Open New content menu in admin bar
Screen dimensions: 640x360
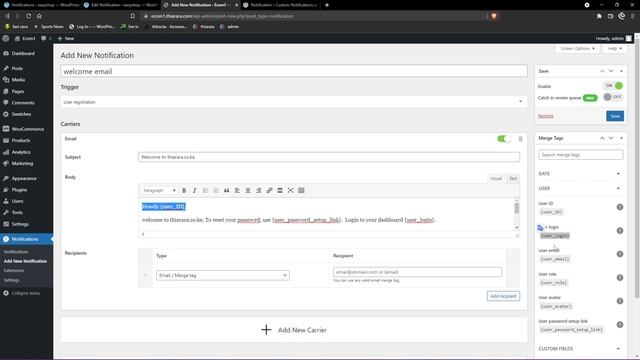pyautogui.click(x=66, y=38)
